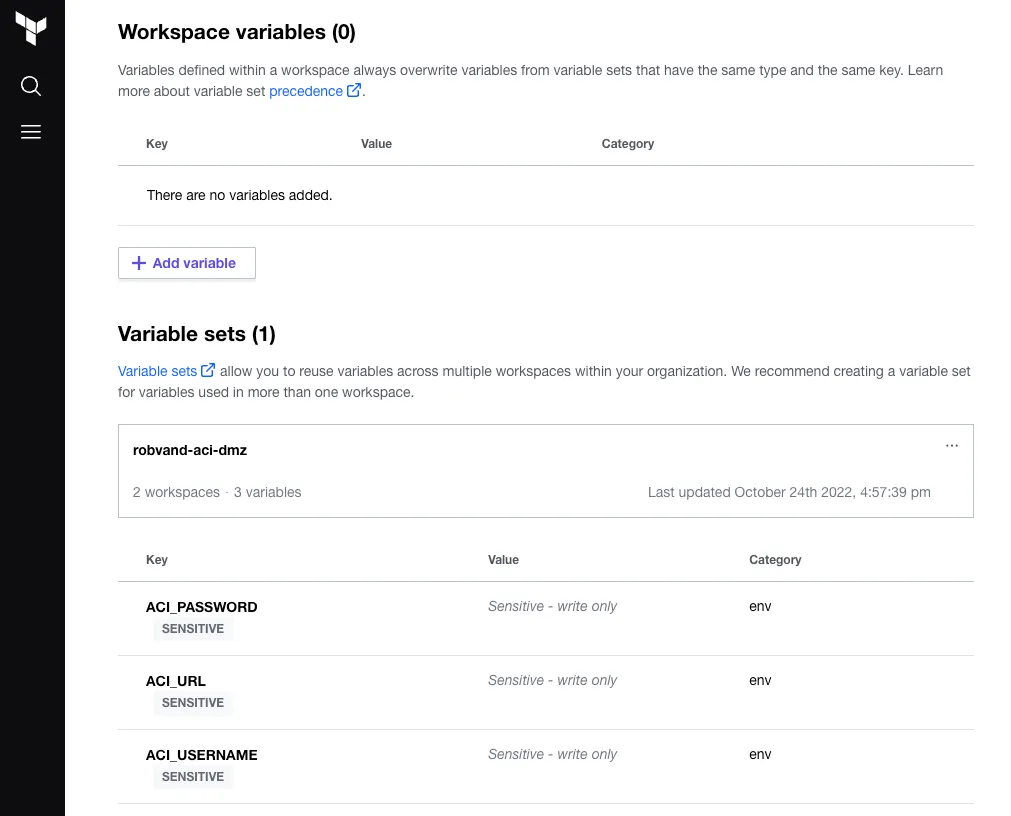Click the Terraform logo in the sidebar

point(31,29)
